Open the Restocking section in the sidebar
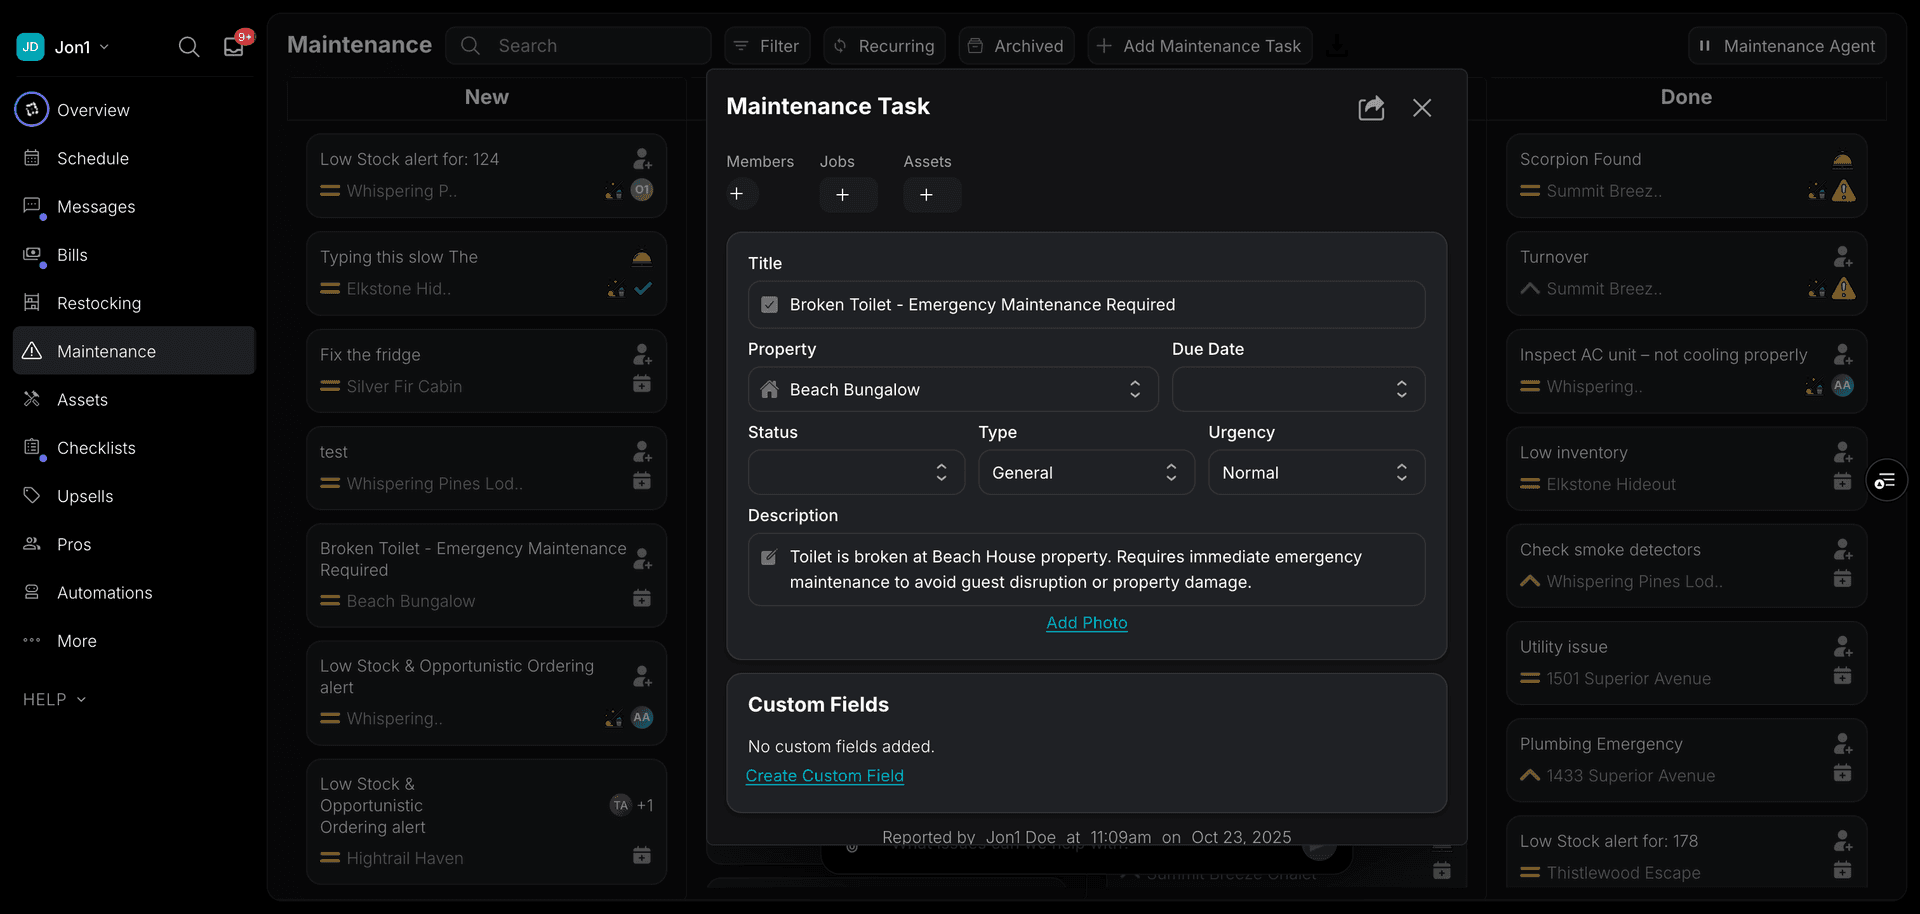Image resolution: width=1920 pixels, height=914 pixels. click(x=95, y=302)
